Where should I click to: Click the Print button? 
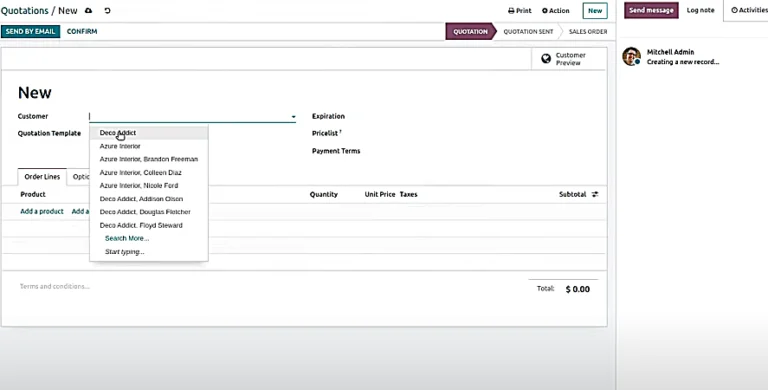[520, 10]
